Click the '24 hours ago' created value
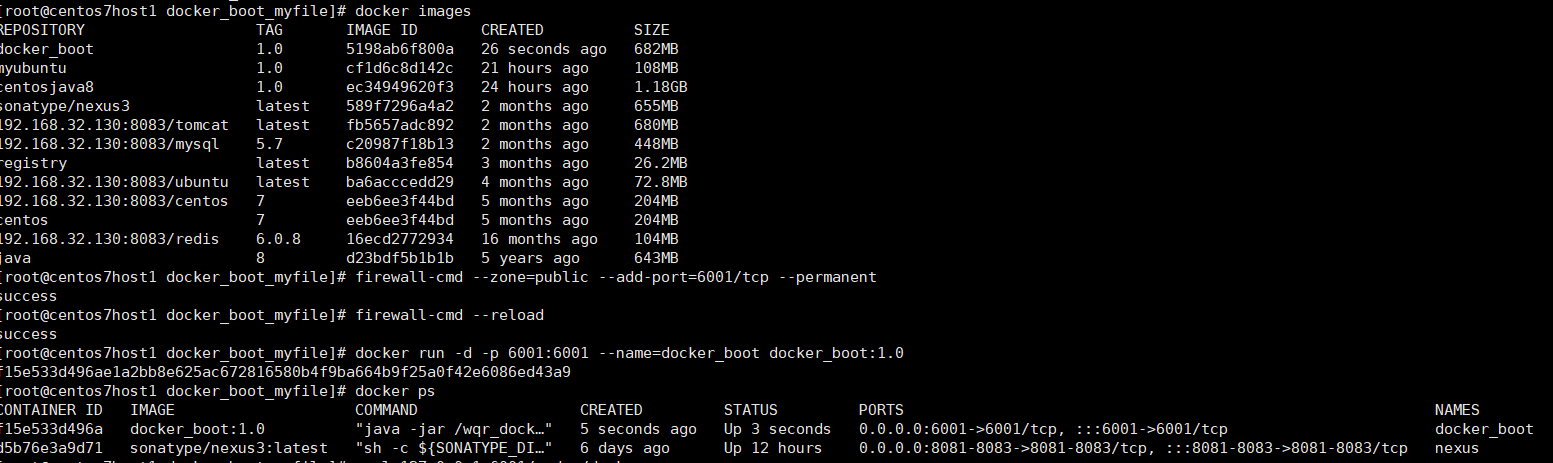Screen dimensions: 1553x463 click(x=535, y=87)
